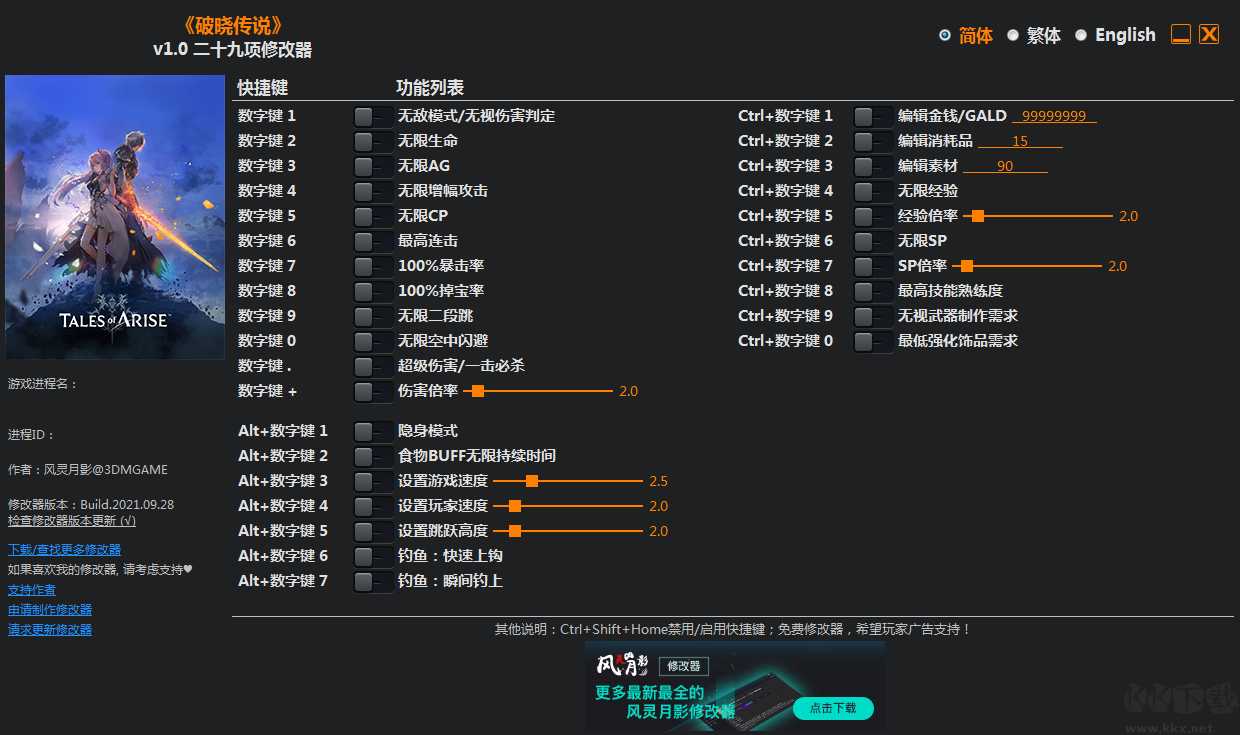Image resolution: width=1240 pixels, height=735 pixels.
Task: Activate 最高技能熟练度 toggle
Action: click(873, 290)
